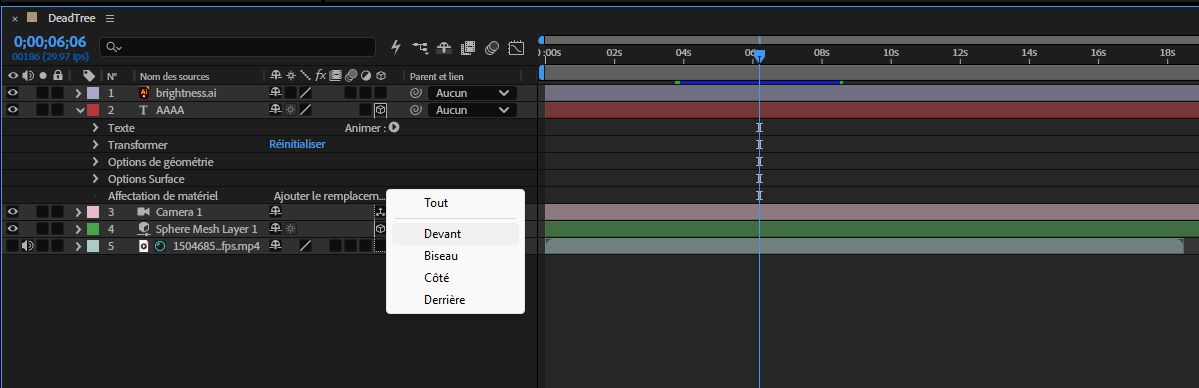Click the lavender label color of brightness.ai
Image resolution: width=1199 pixels, height=388 pixels.
coord(93,93)
